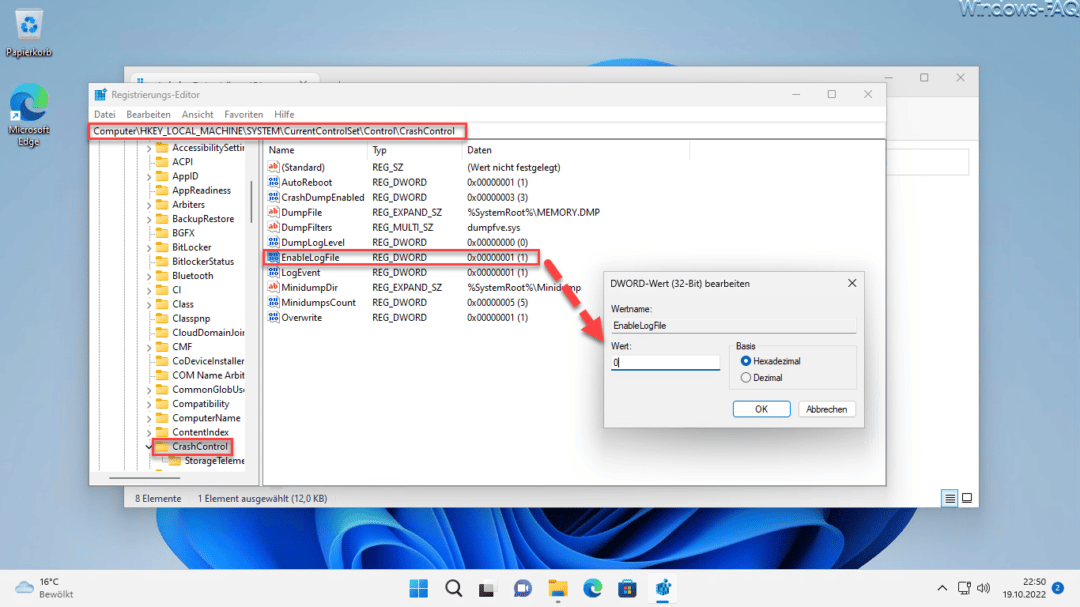Screen dimensions: 1080x607
Task: Switch to the expanded view icon in status bar
Action: click(966, 497)
